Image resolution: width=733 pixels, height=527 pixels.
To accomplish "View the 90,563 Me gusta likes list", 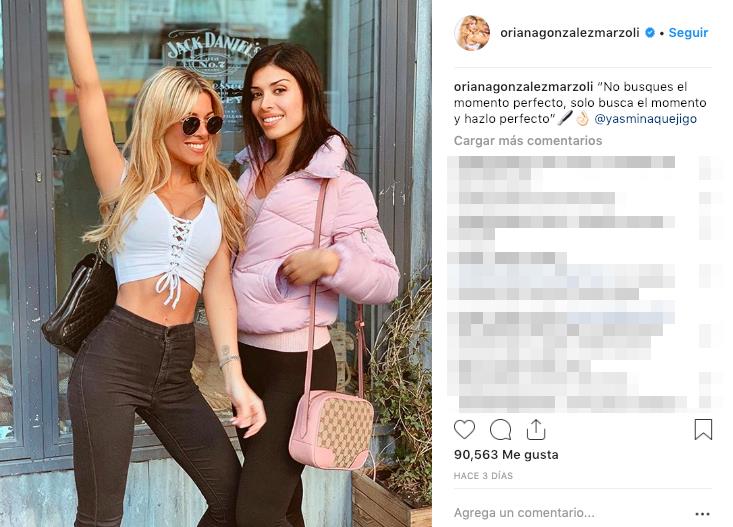I will pos(506,455).
